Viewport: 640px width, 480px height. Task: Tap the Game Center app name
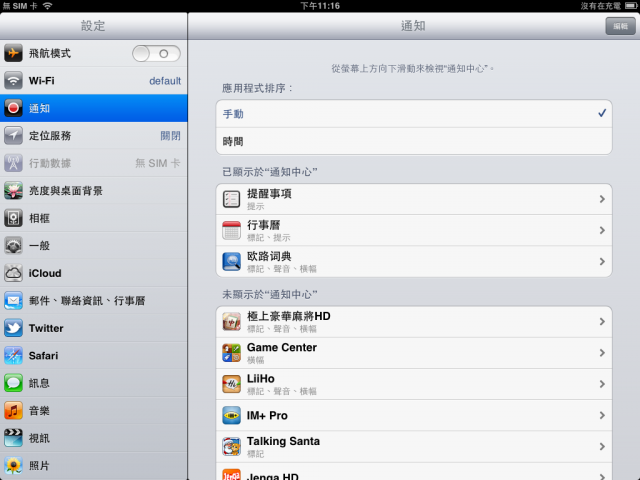point(282,347)
